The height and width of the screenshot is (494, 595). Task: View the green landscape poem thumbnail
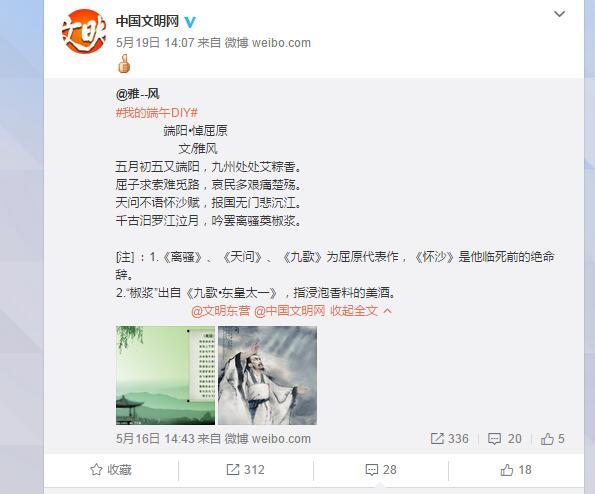(x=165, y=375)
